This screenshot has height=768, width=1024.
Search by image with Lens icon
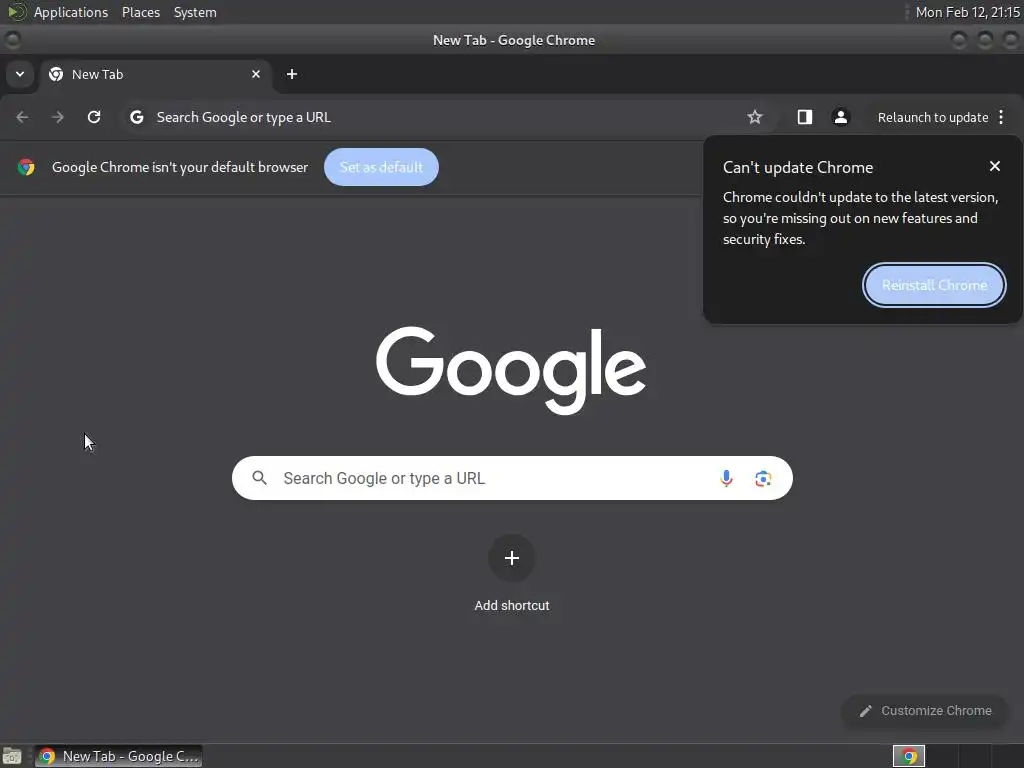click(763, 479)
